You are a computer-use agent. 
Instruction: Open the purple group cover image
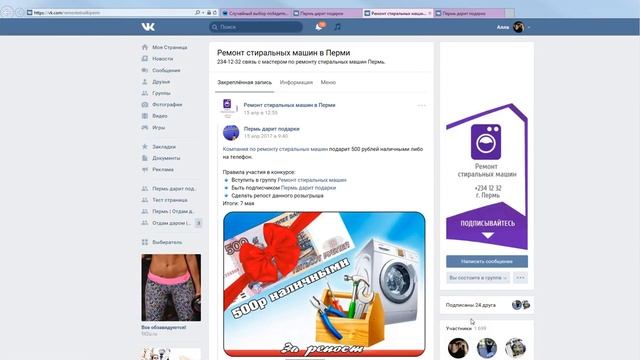(x=487, y=176)
